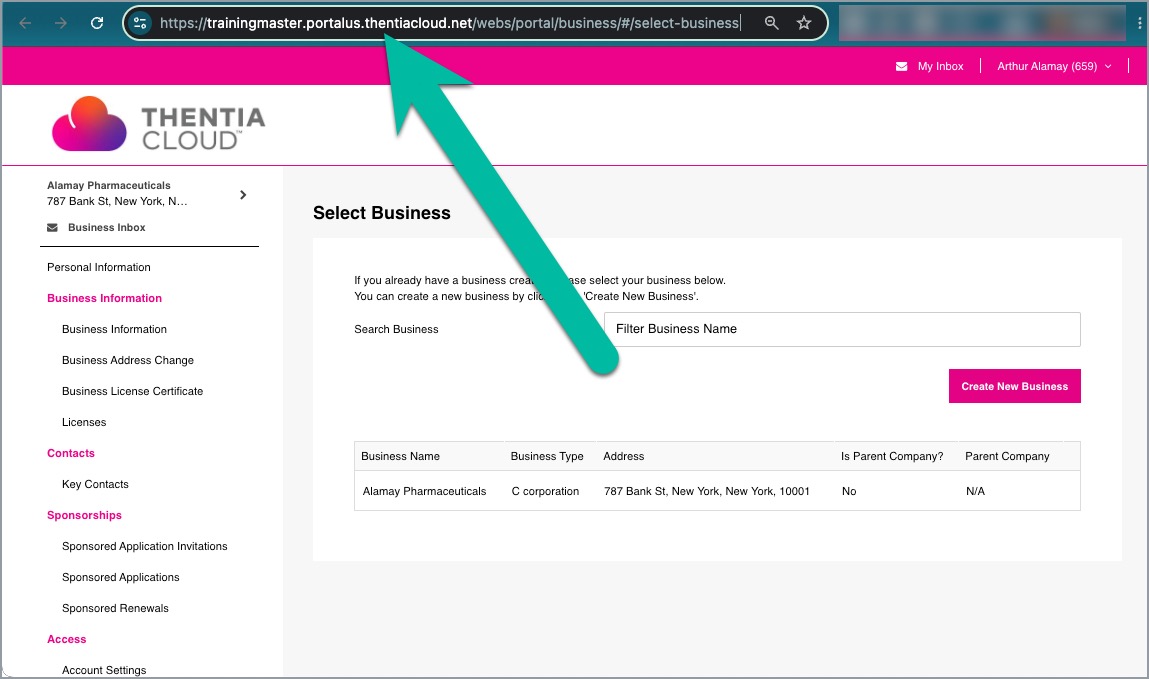
Task: Open Personal Information in the sidebar
Action: [x=99, y=267]
